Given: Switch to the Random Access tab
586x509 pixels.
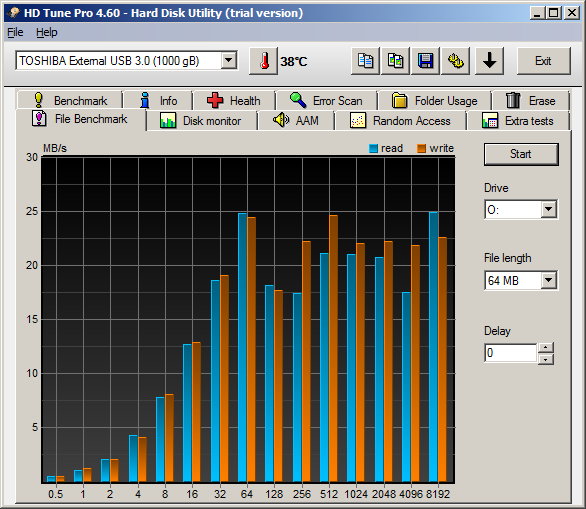Looking at the screenshot, I should tap(400, 121).
